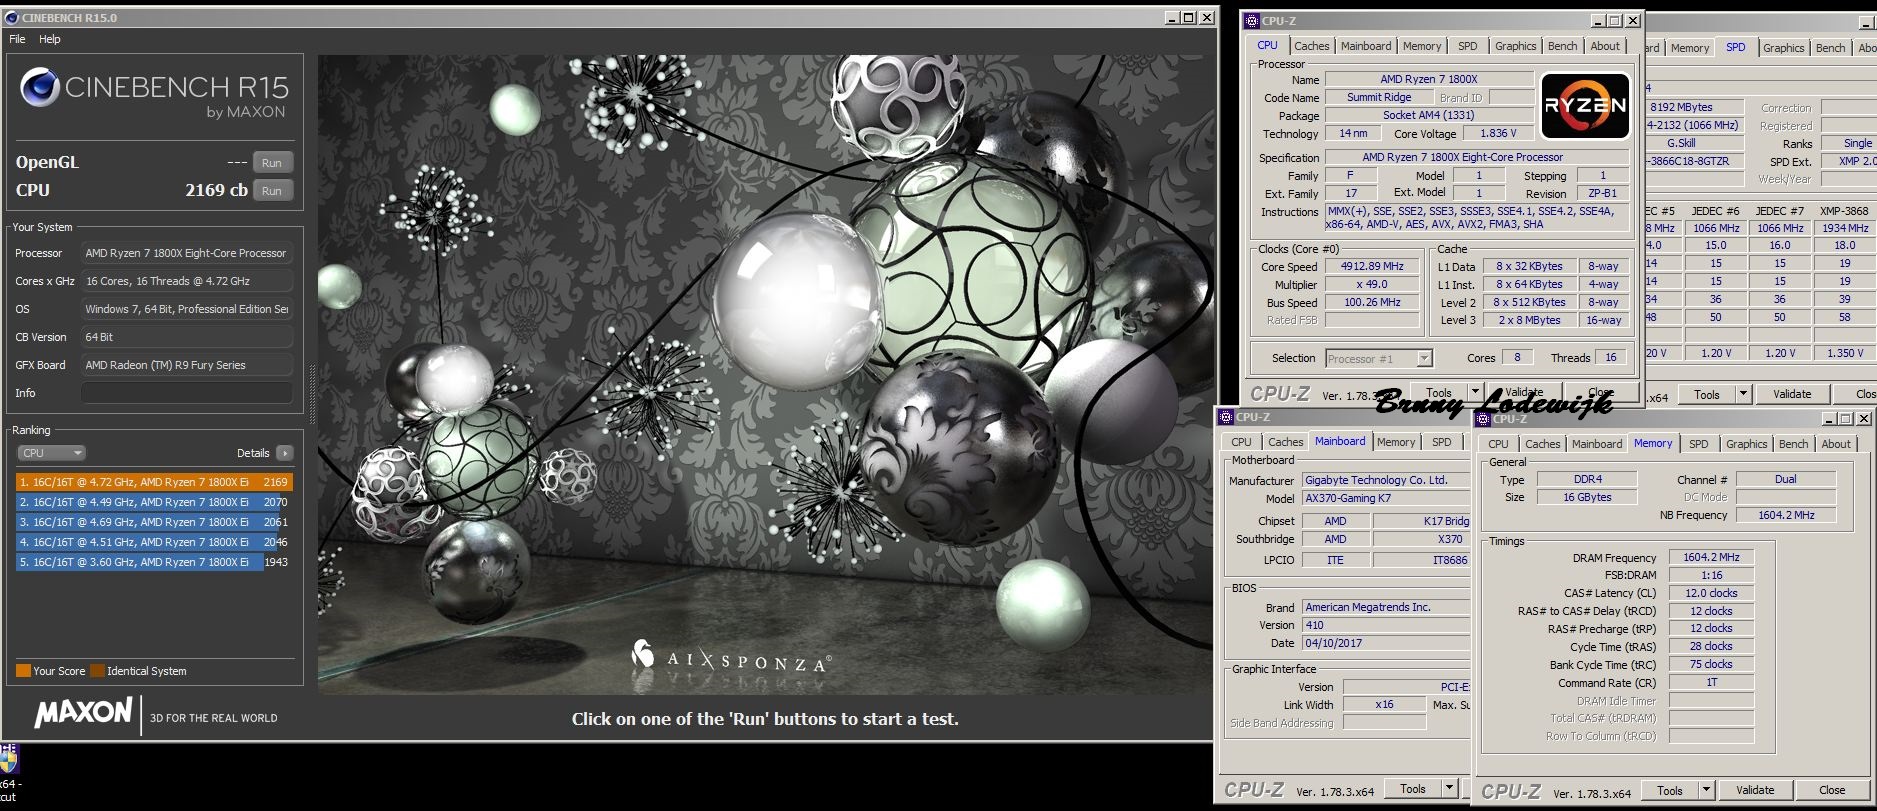
Task: Click title icon of CPU-Z Mainboard window
Action: tap(1226, 417)
